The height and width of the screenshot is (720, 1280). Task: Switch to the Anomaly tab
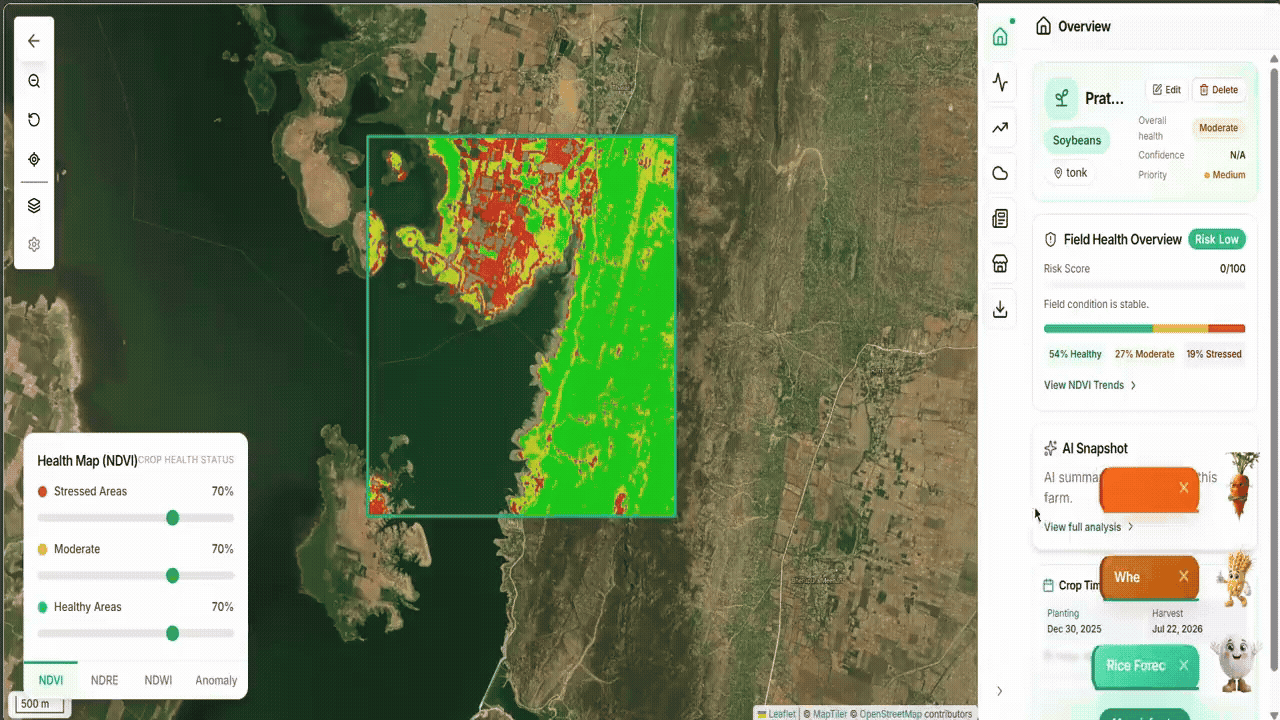216,680
